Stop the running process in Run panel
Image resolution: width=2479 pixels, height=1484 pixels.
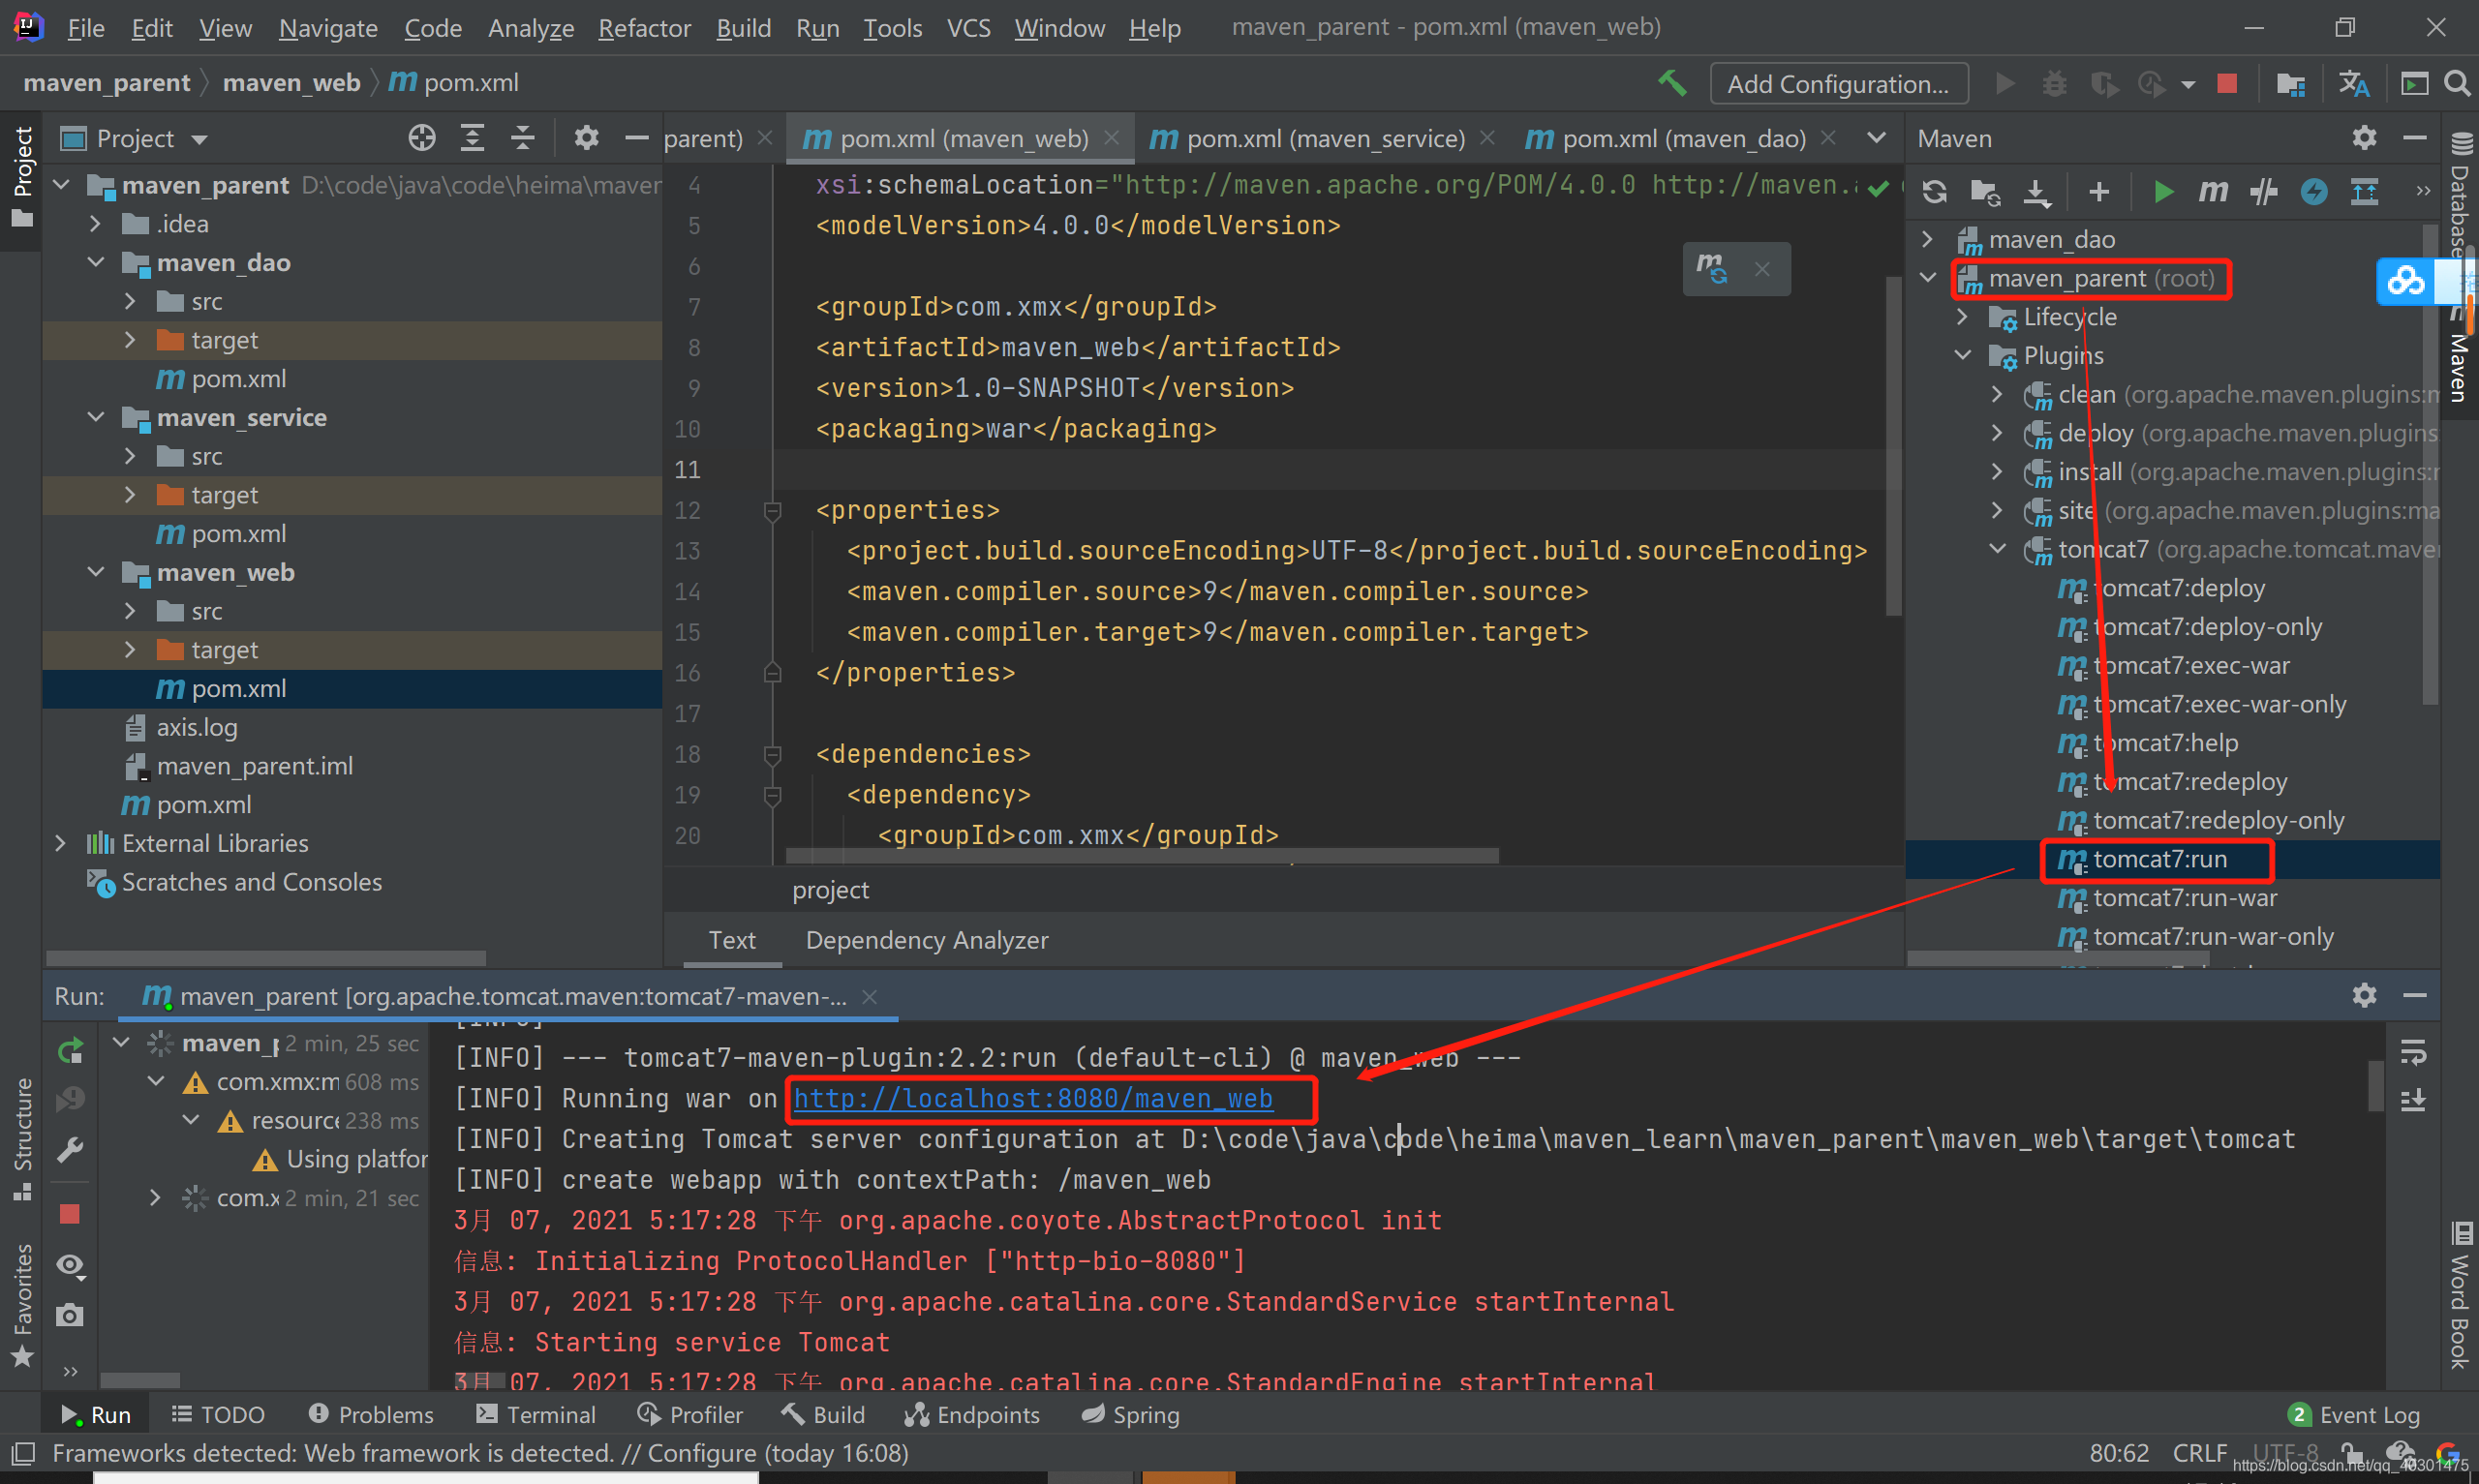(x=69, y=1213)
